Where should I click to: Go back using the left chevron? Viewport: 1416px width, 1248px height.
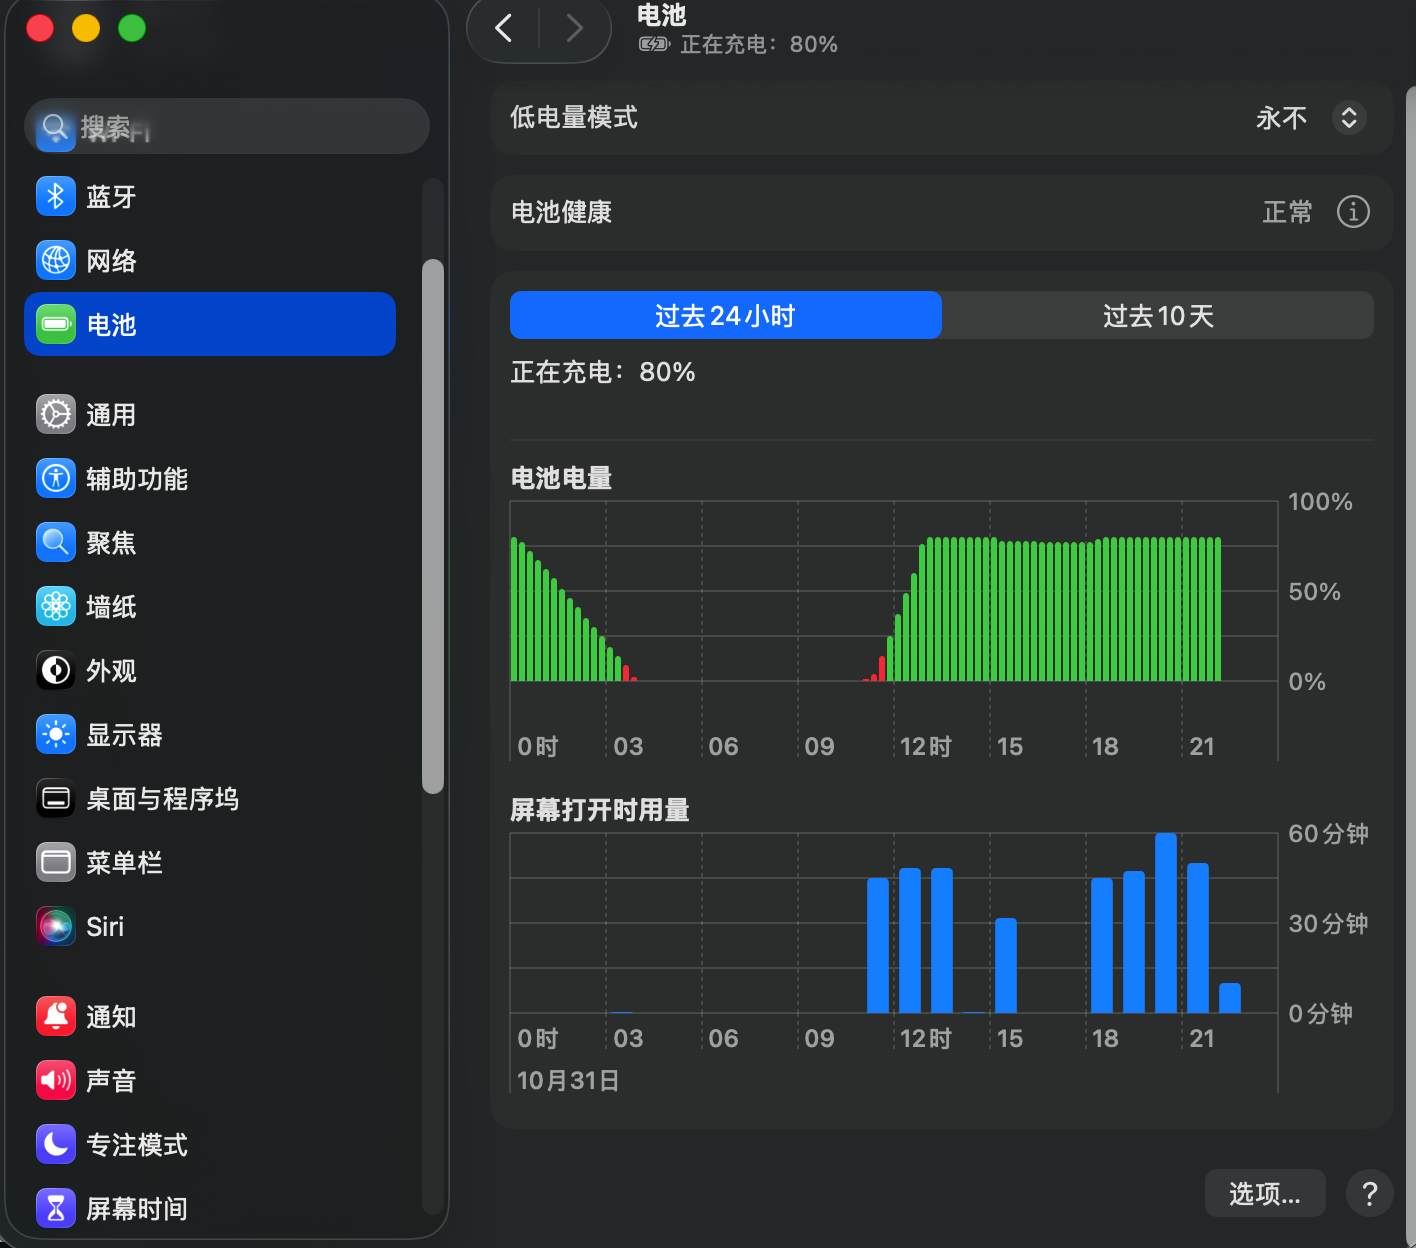[504, 28]
